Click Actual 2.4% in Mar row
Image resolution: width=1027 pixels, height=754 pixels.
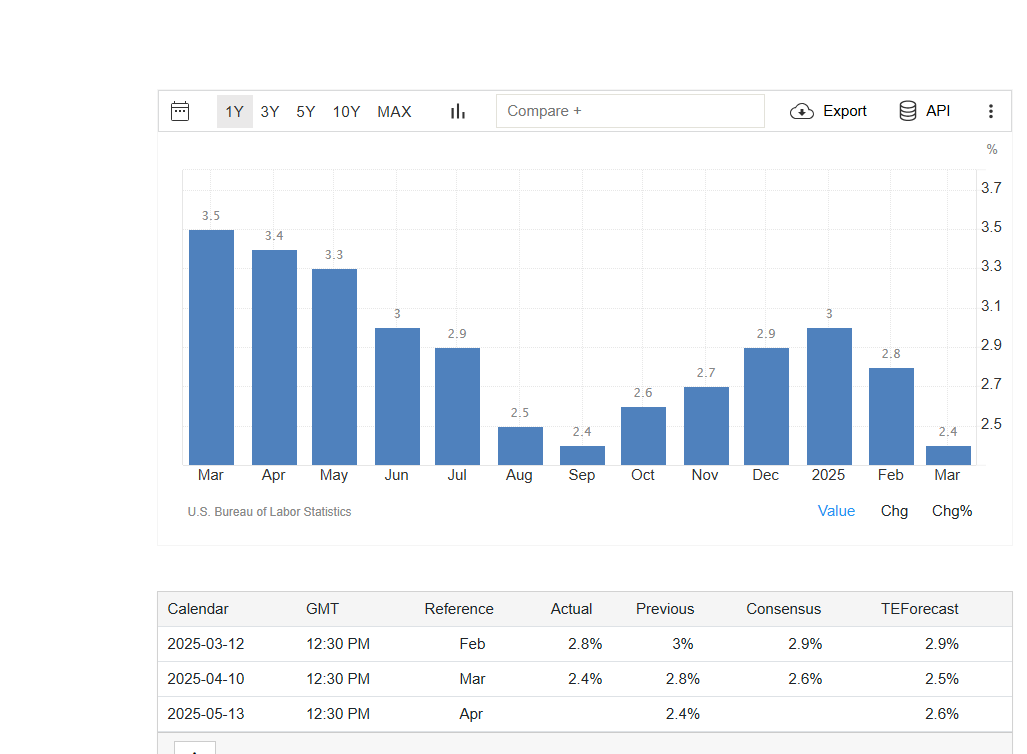click(585, 679)
